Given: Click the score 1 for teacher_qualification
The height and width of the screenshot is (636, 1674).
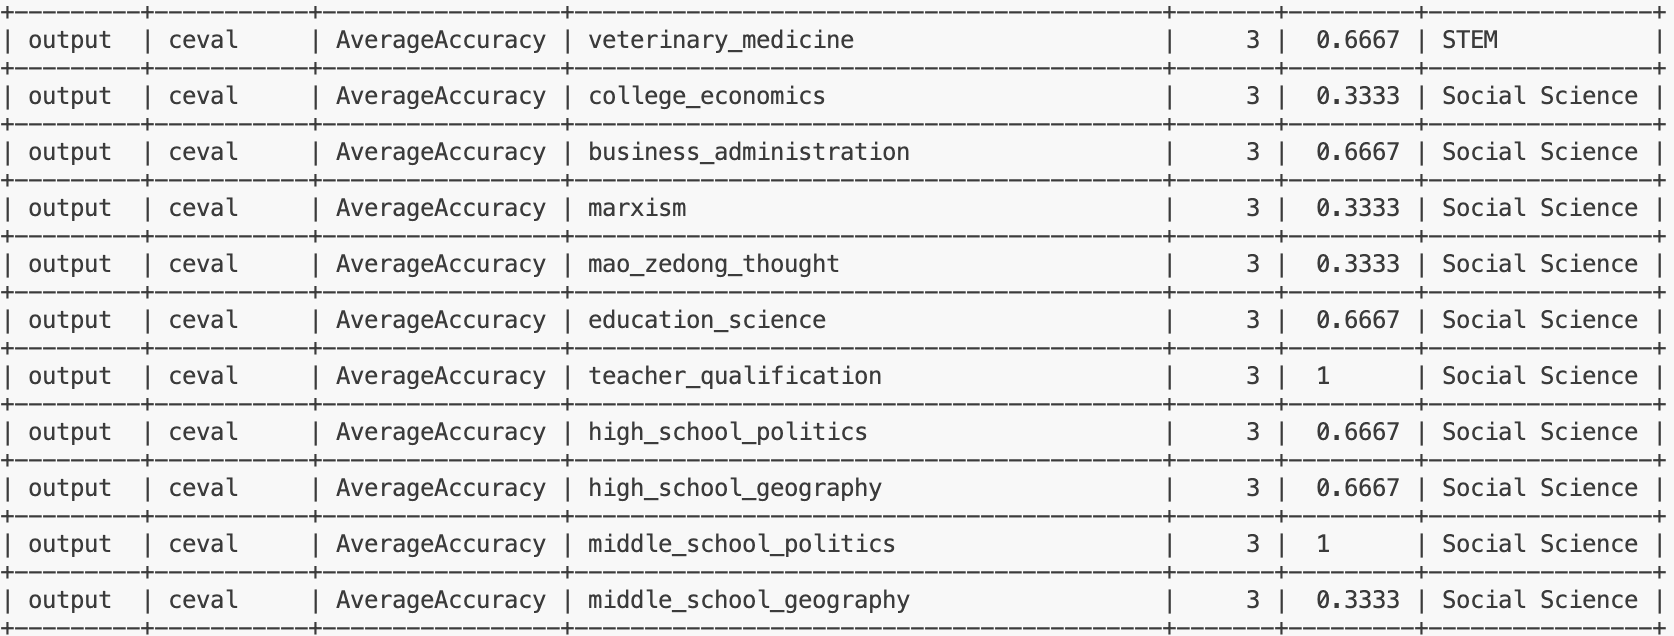Looking at the screenshot, I should pyautogui.click(x=1323, y=376).
